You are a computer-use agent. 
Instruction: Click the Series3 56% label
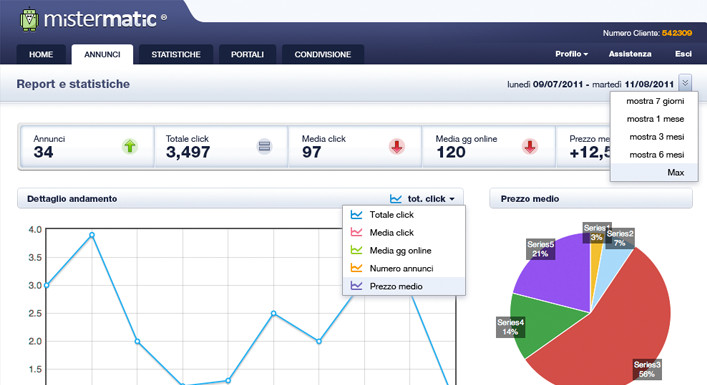pyautogui.click(x=647, y=369)
